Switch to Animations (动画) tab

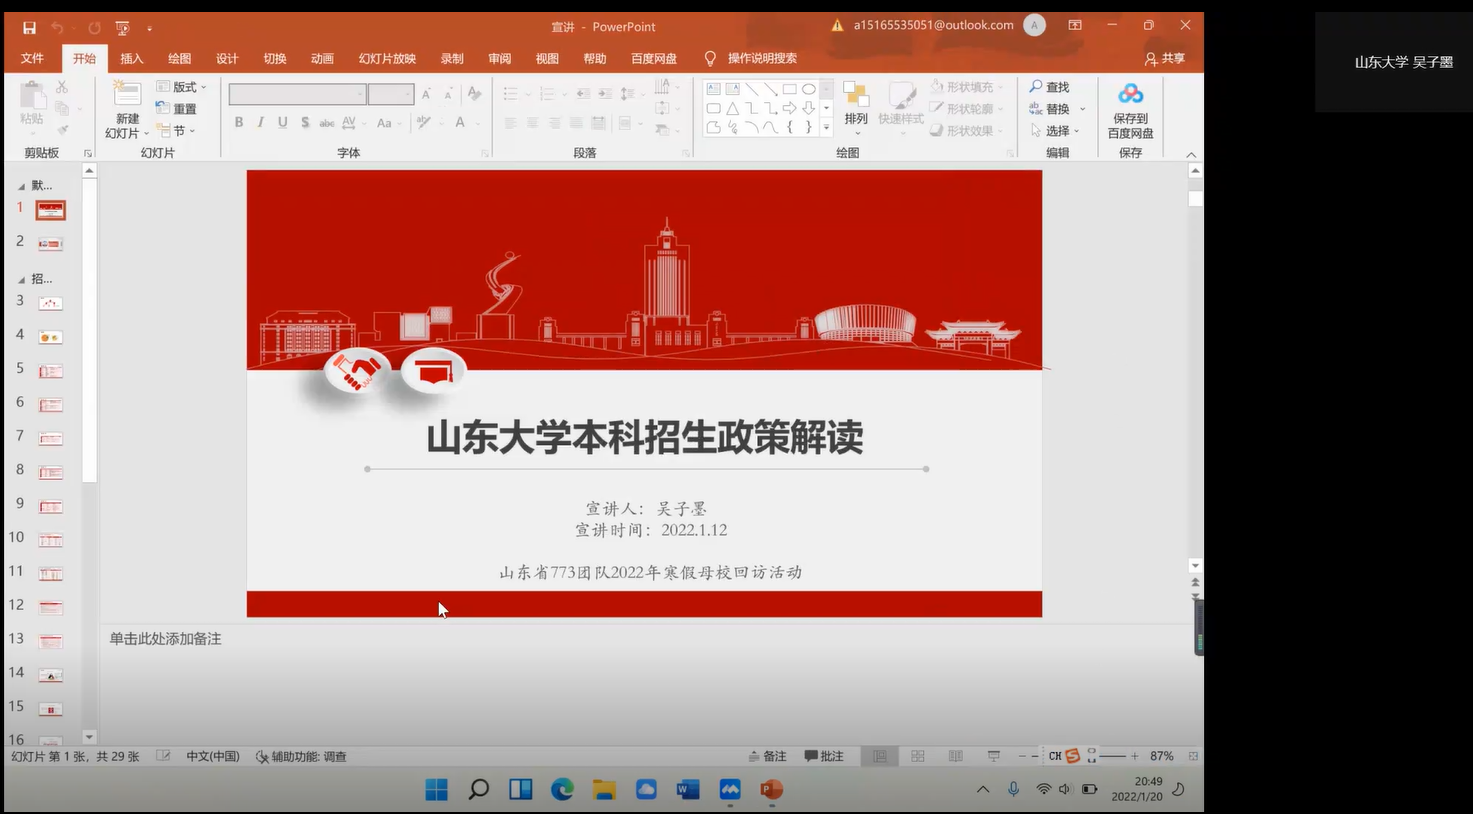[x=322, y=58]
